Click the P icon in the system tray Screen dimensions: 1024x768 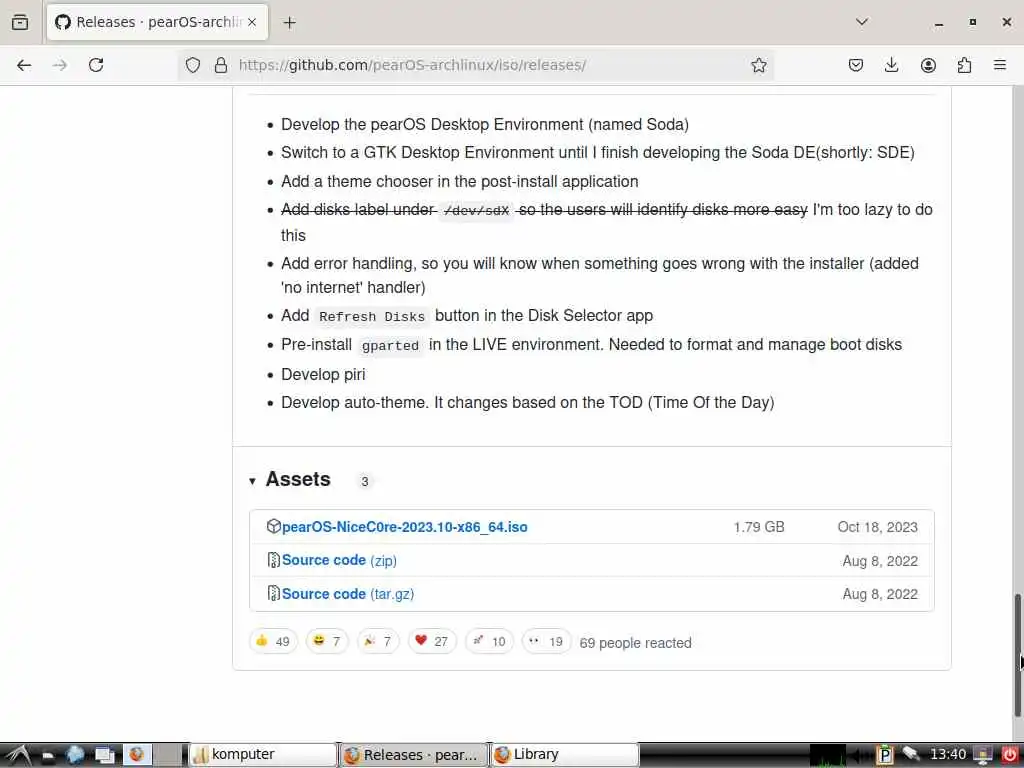click(x=884, y=755)
